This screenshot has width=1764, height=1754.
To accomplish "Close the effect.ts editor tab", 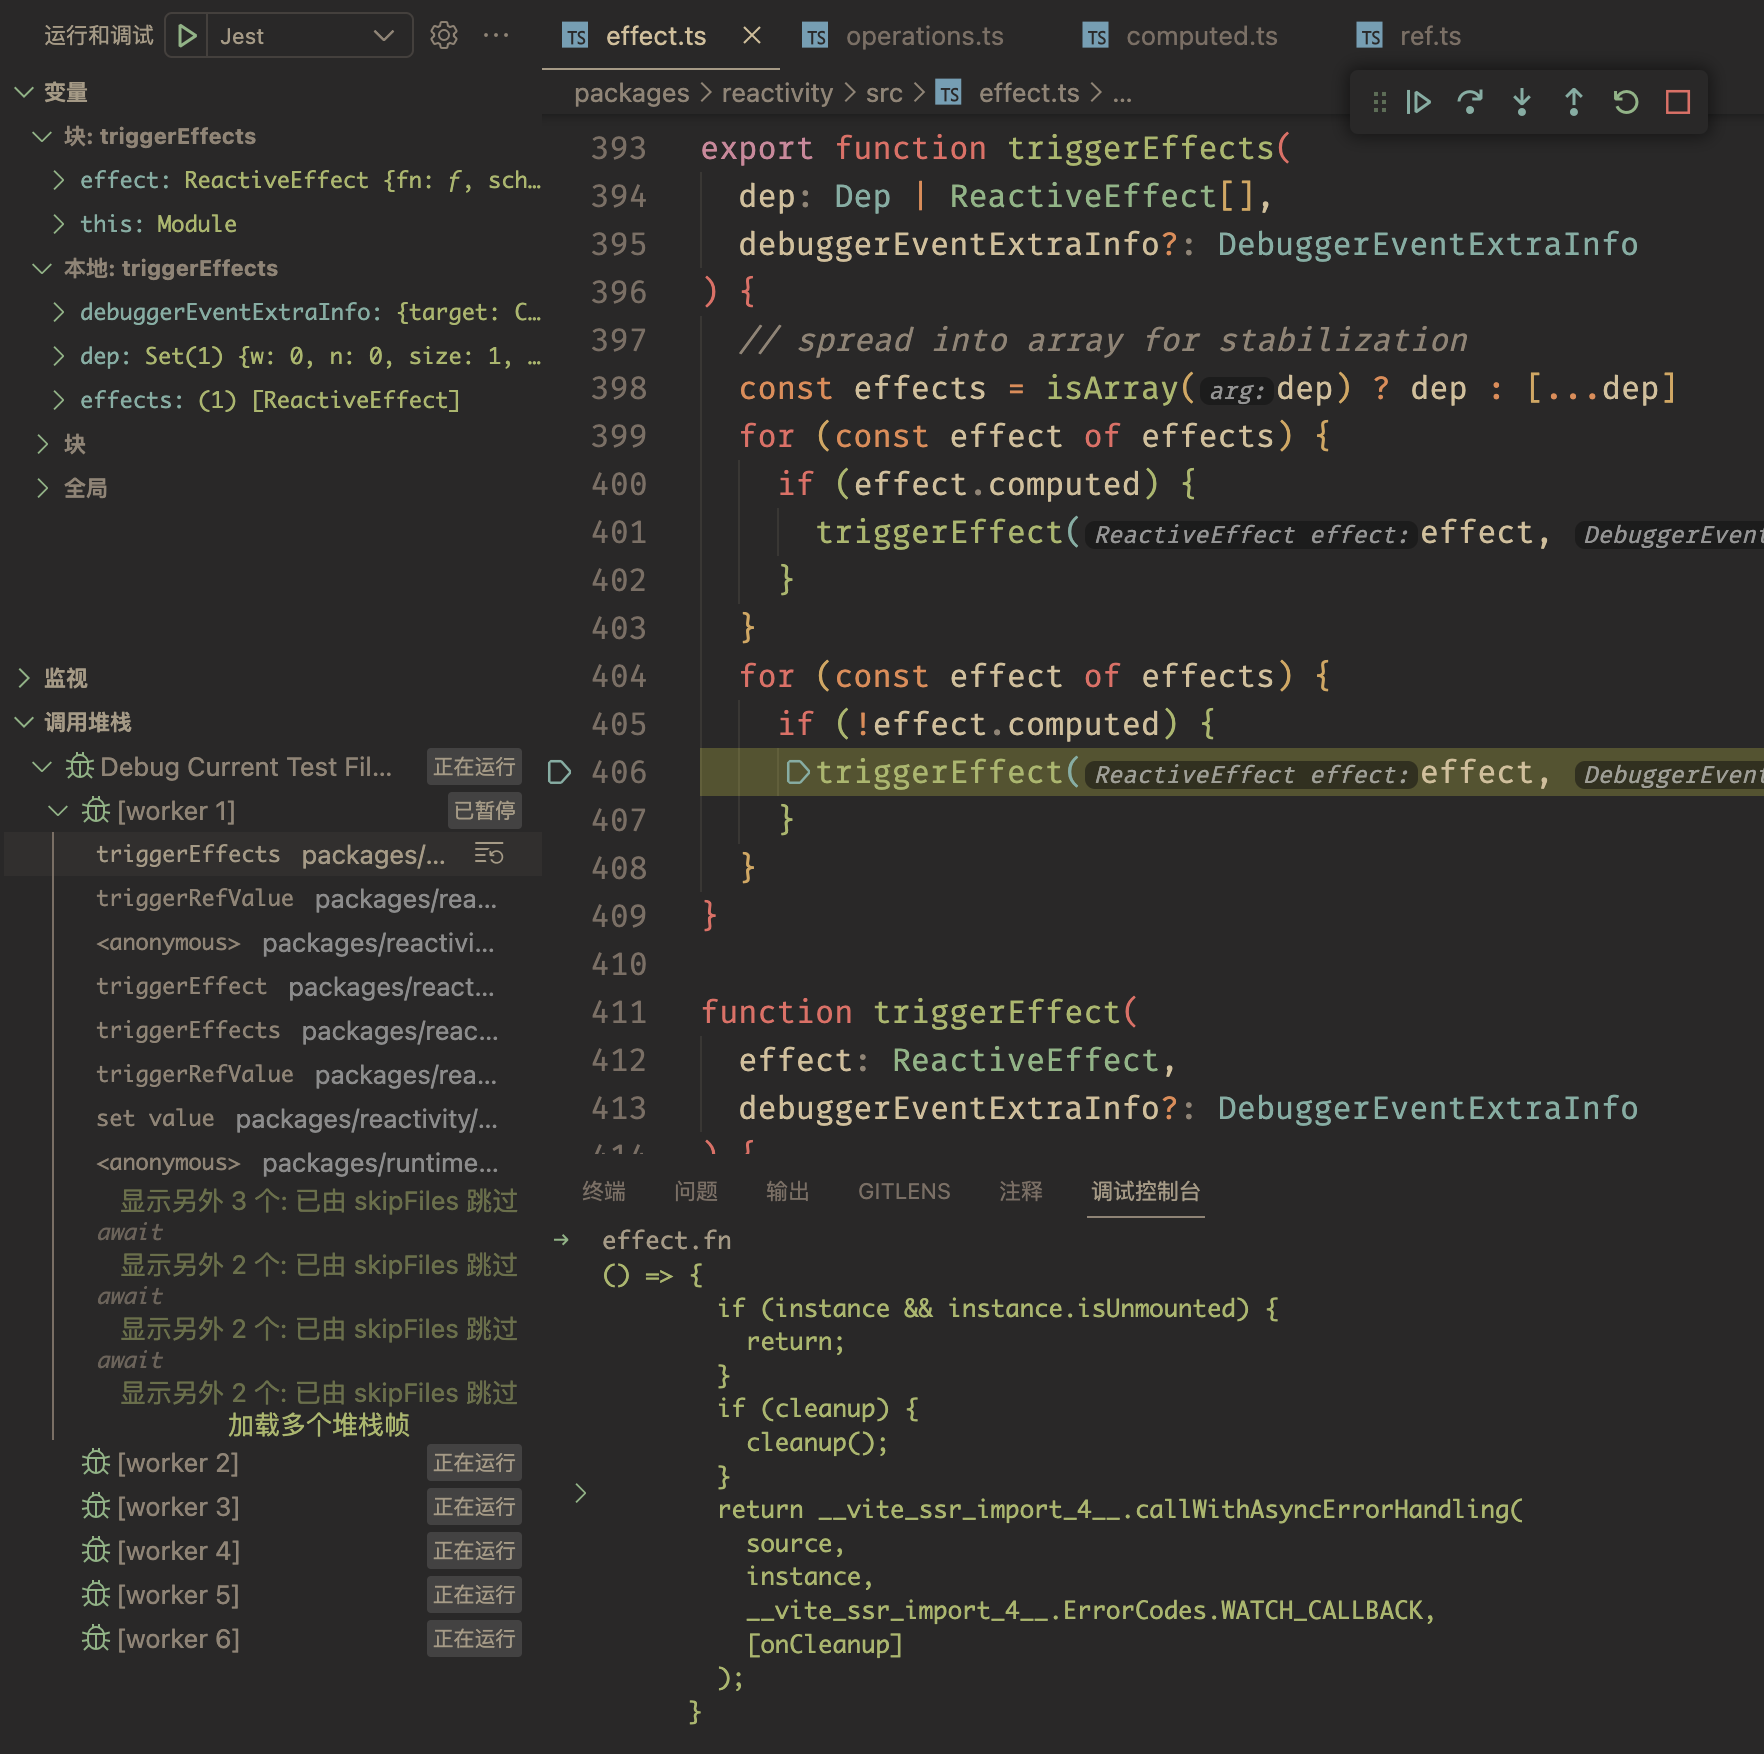I will tap(752, 36).
